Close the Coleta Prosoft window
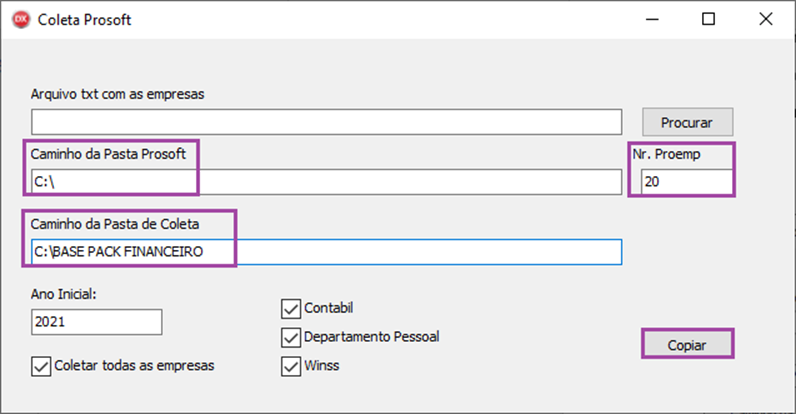 point(765,19)
